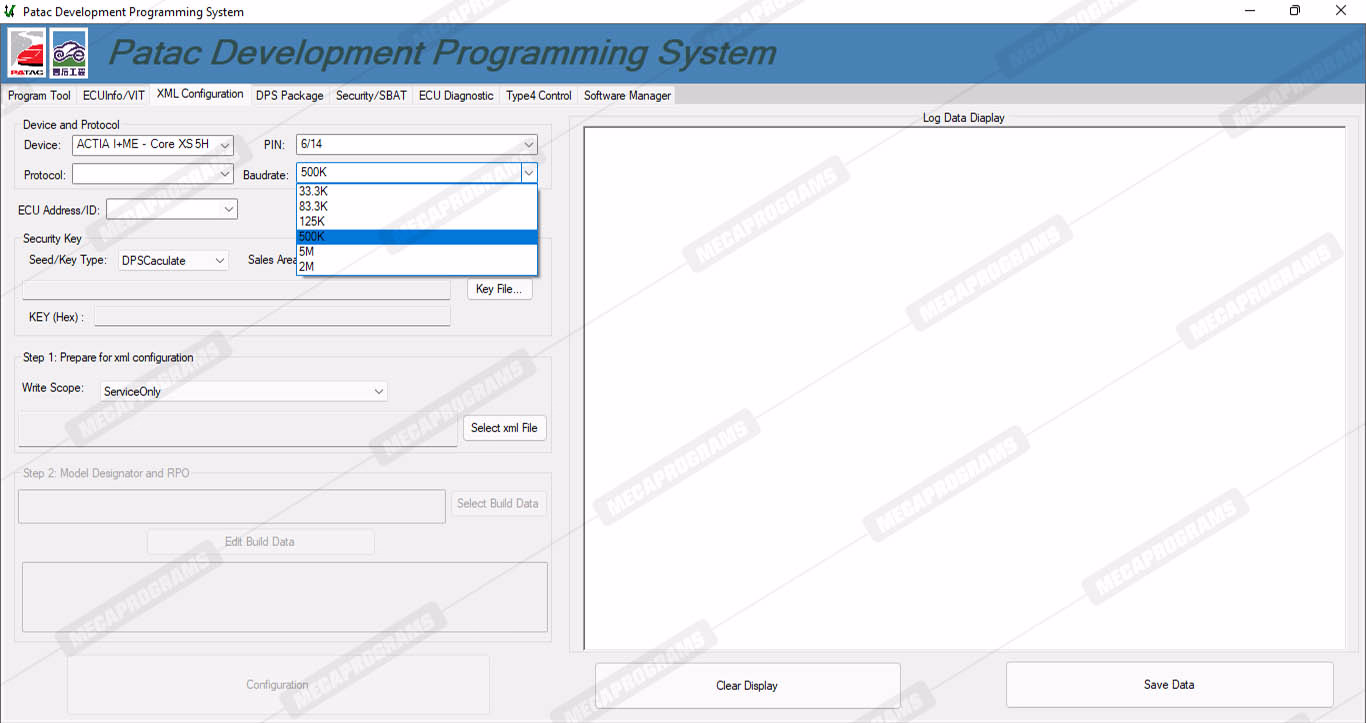Choose 83.3K baudrate option
The width and height of the screenshot is (1366, 723).
click(417, 206)
